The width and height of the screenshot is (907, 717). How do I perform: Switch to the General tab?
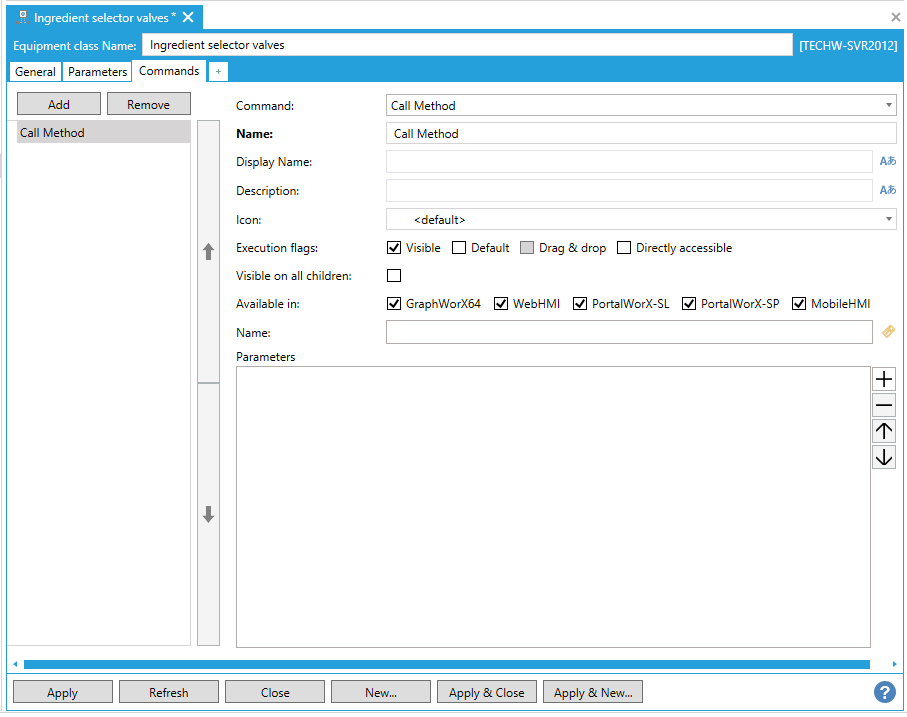[35, 72]
